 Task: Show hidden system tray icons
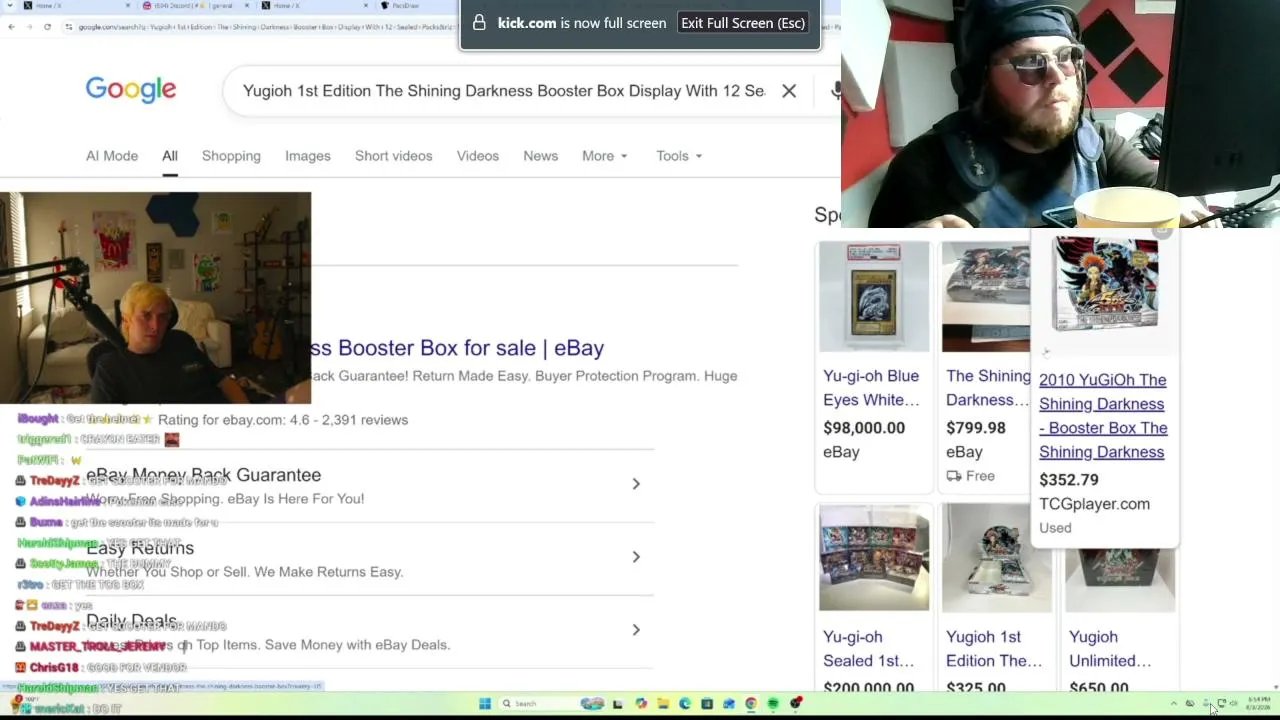pos(1174,704)
